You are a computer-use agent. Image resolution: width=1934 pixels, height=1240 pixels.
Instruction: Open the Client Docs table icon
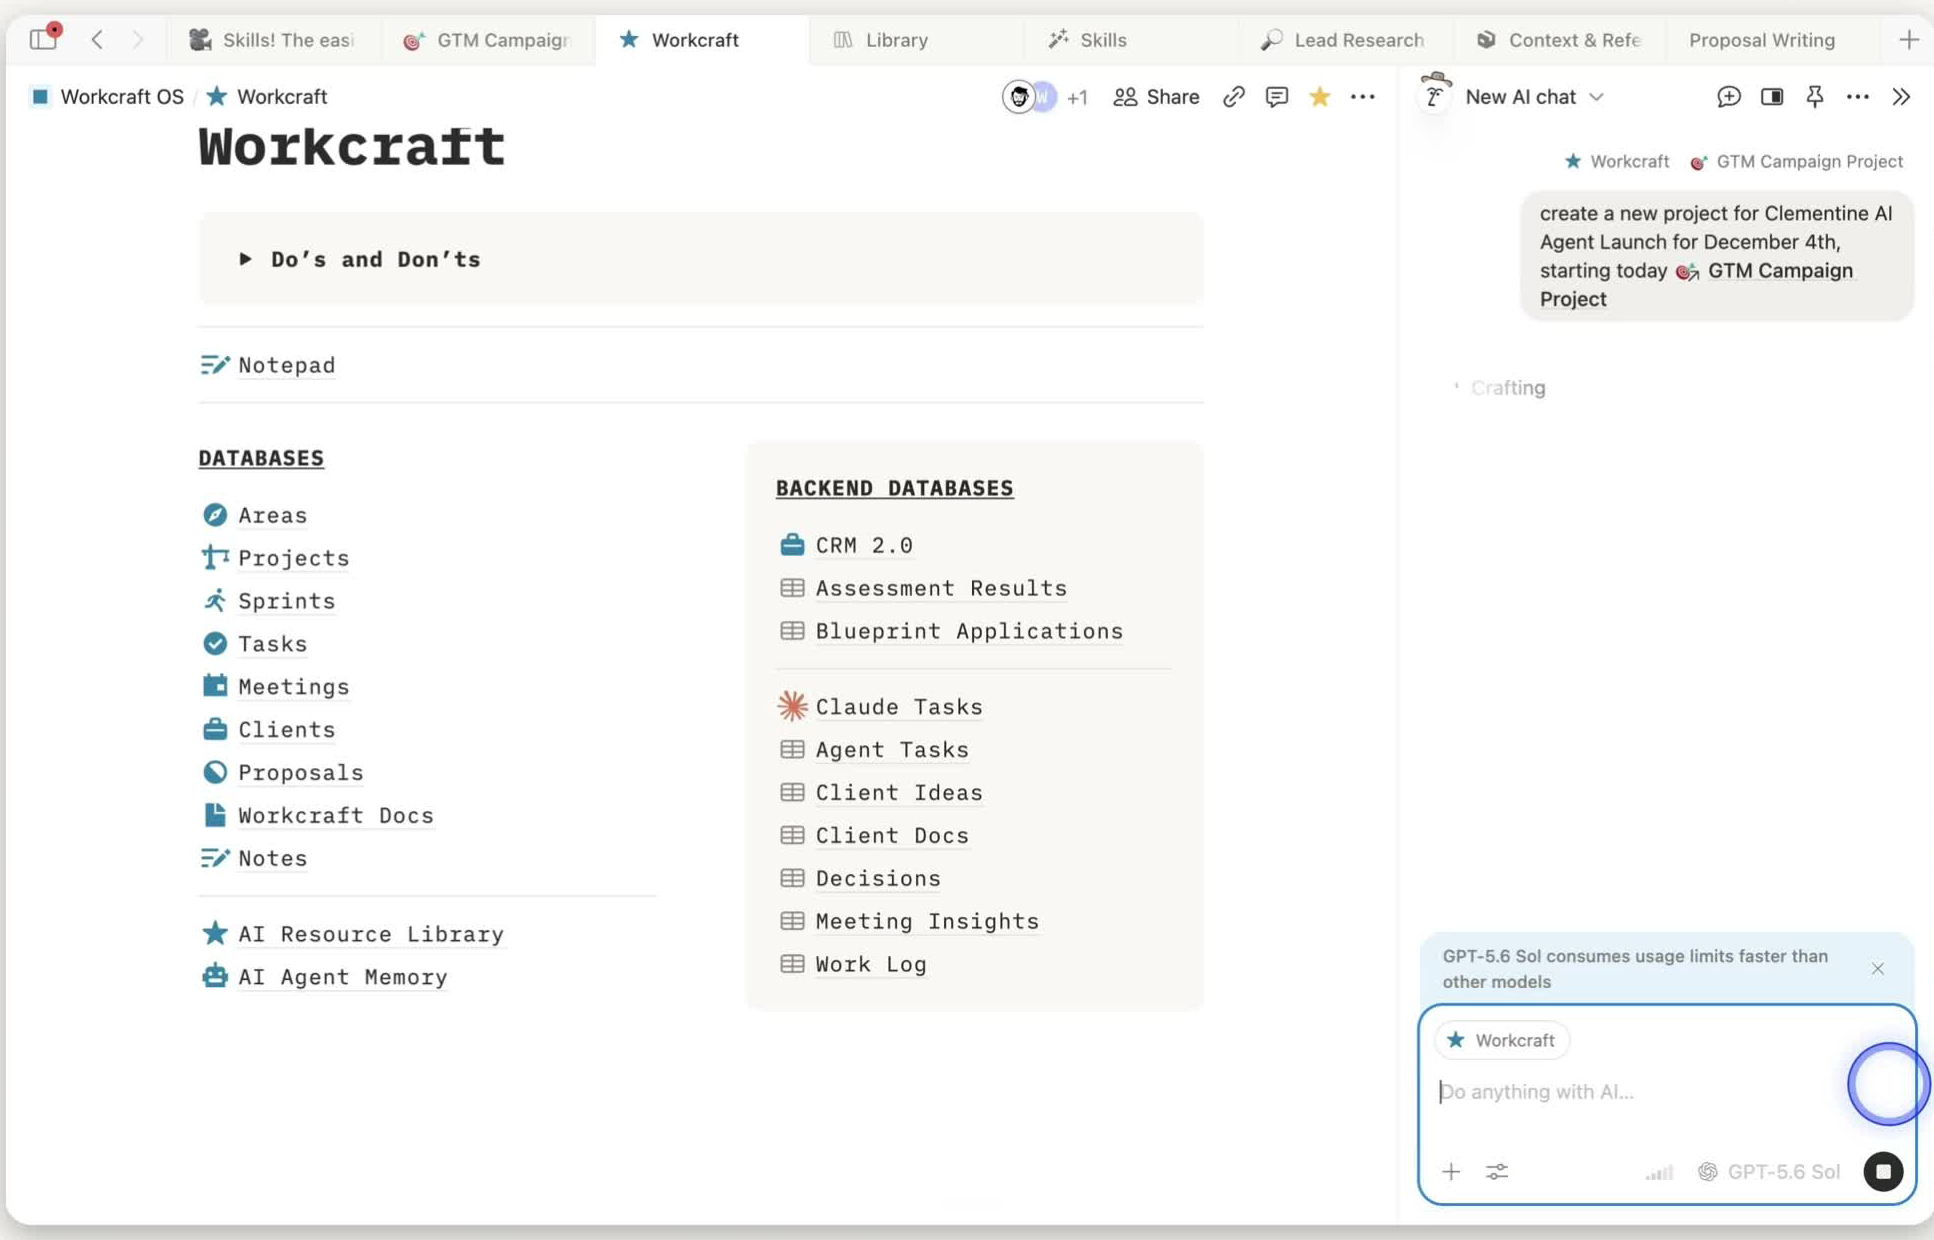click(x=792, y=835)
